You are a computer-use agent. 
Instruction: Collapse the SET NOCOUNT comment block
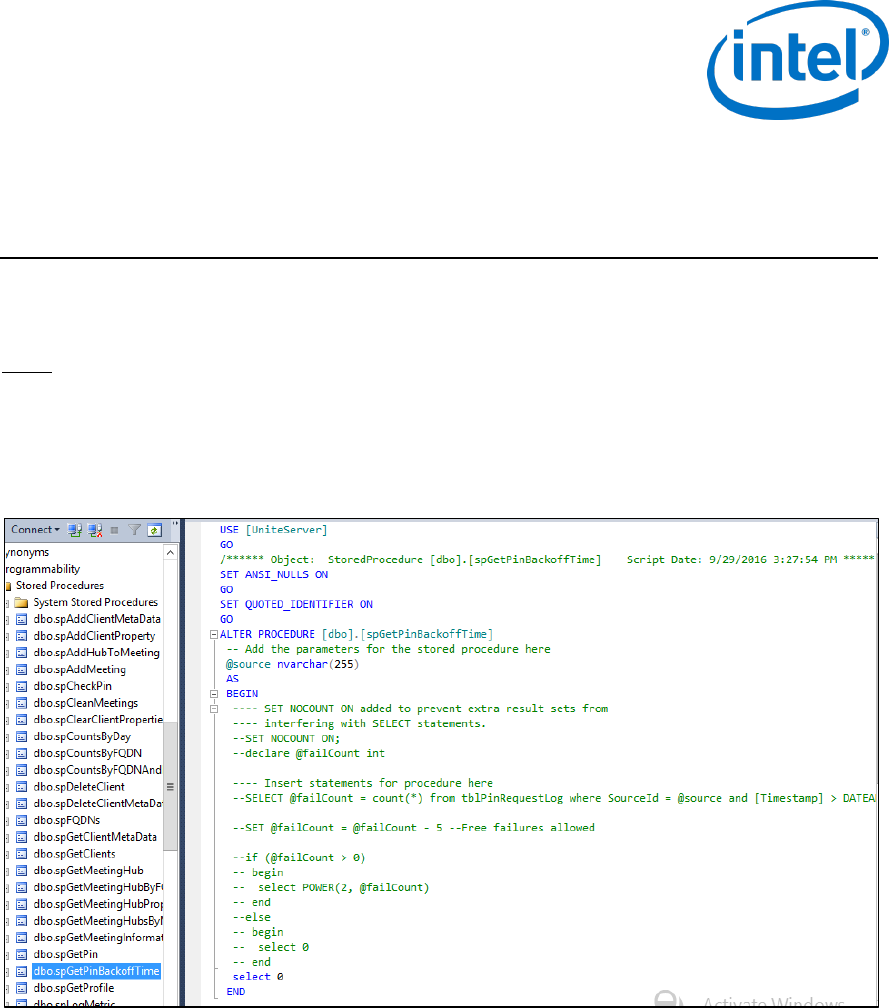tap(213, 709)
